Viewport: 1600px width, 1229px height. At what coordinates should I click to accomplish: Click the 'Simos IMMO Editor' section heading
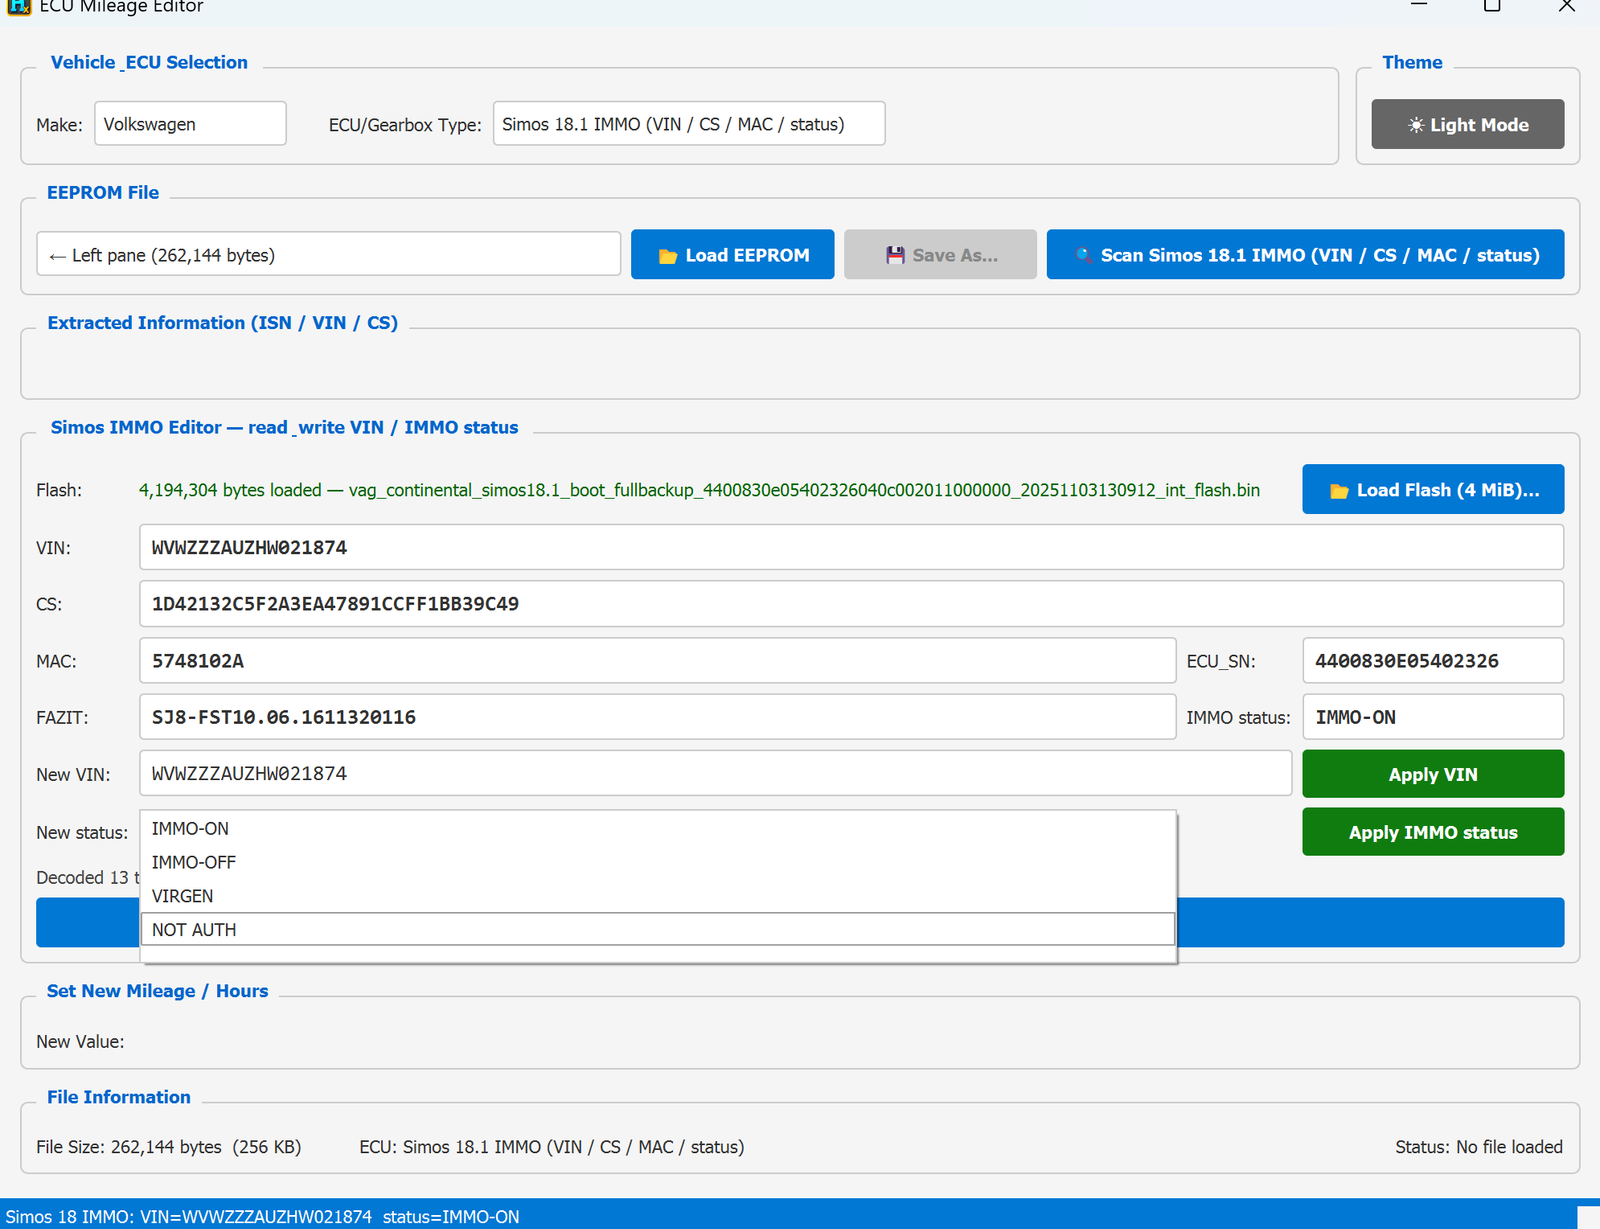(284, 427)
